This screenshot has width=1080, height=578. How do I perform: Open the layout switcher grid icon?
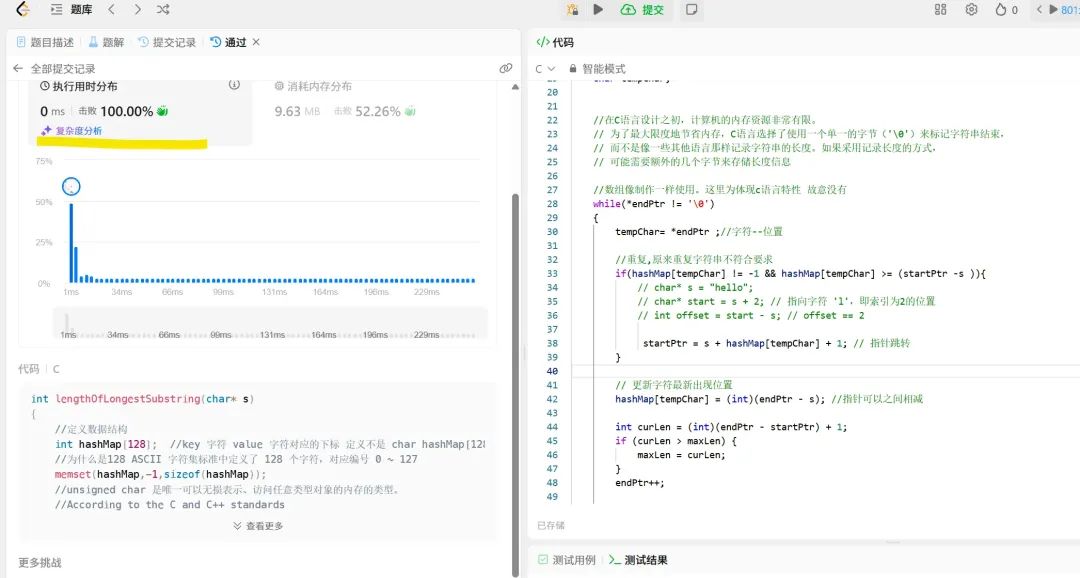(x=940, y=9)
